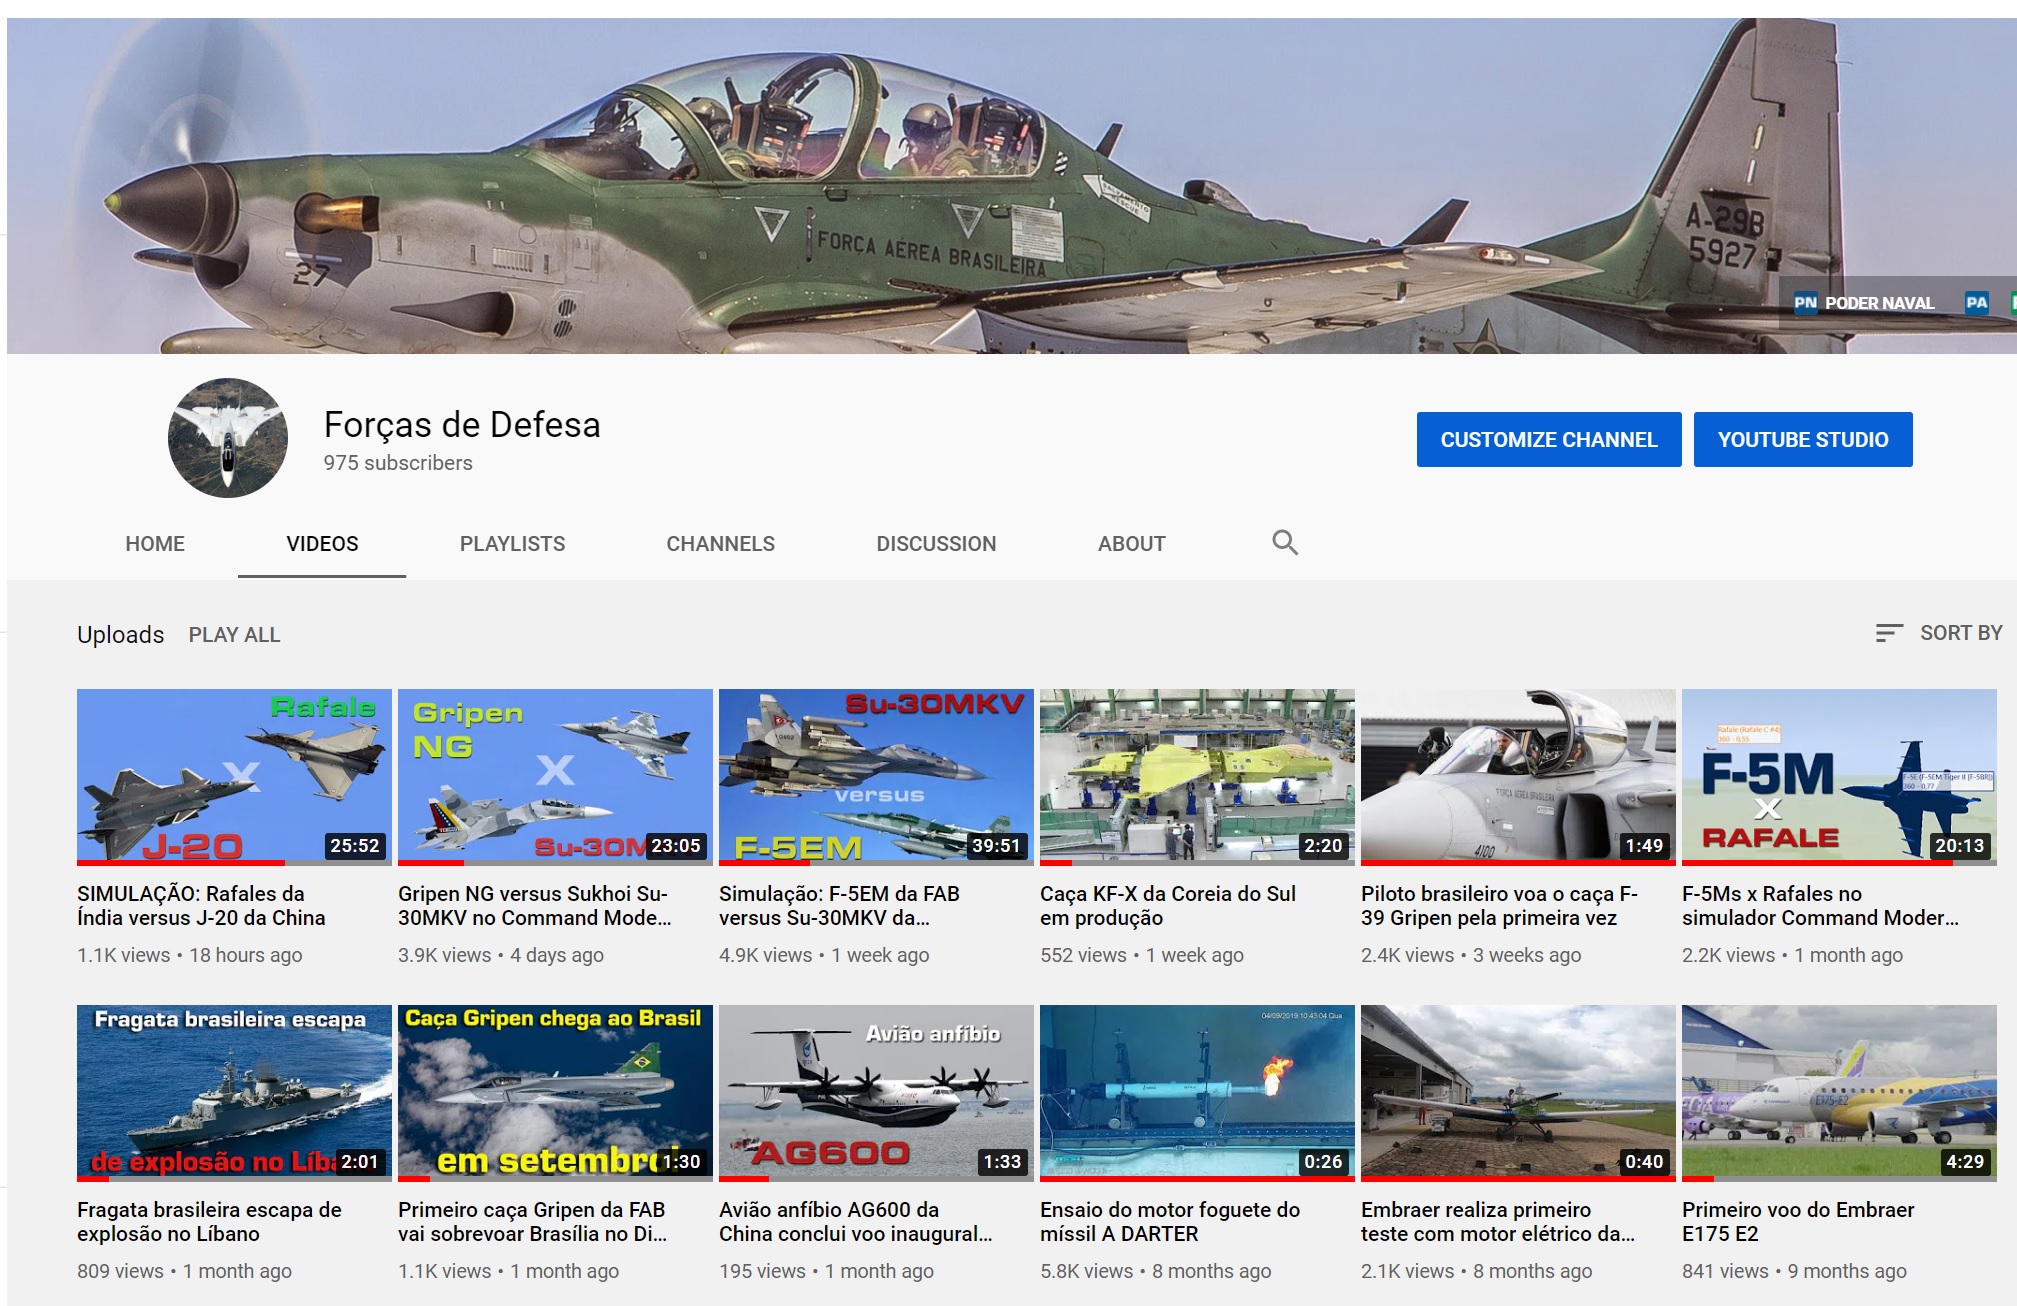Select the Videos tab
The width and height of the screenshot is (2017, 1306).
322,544
